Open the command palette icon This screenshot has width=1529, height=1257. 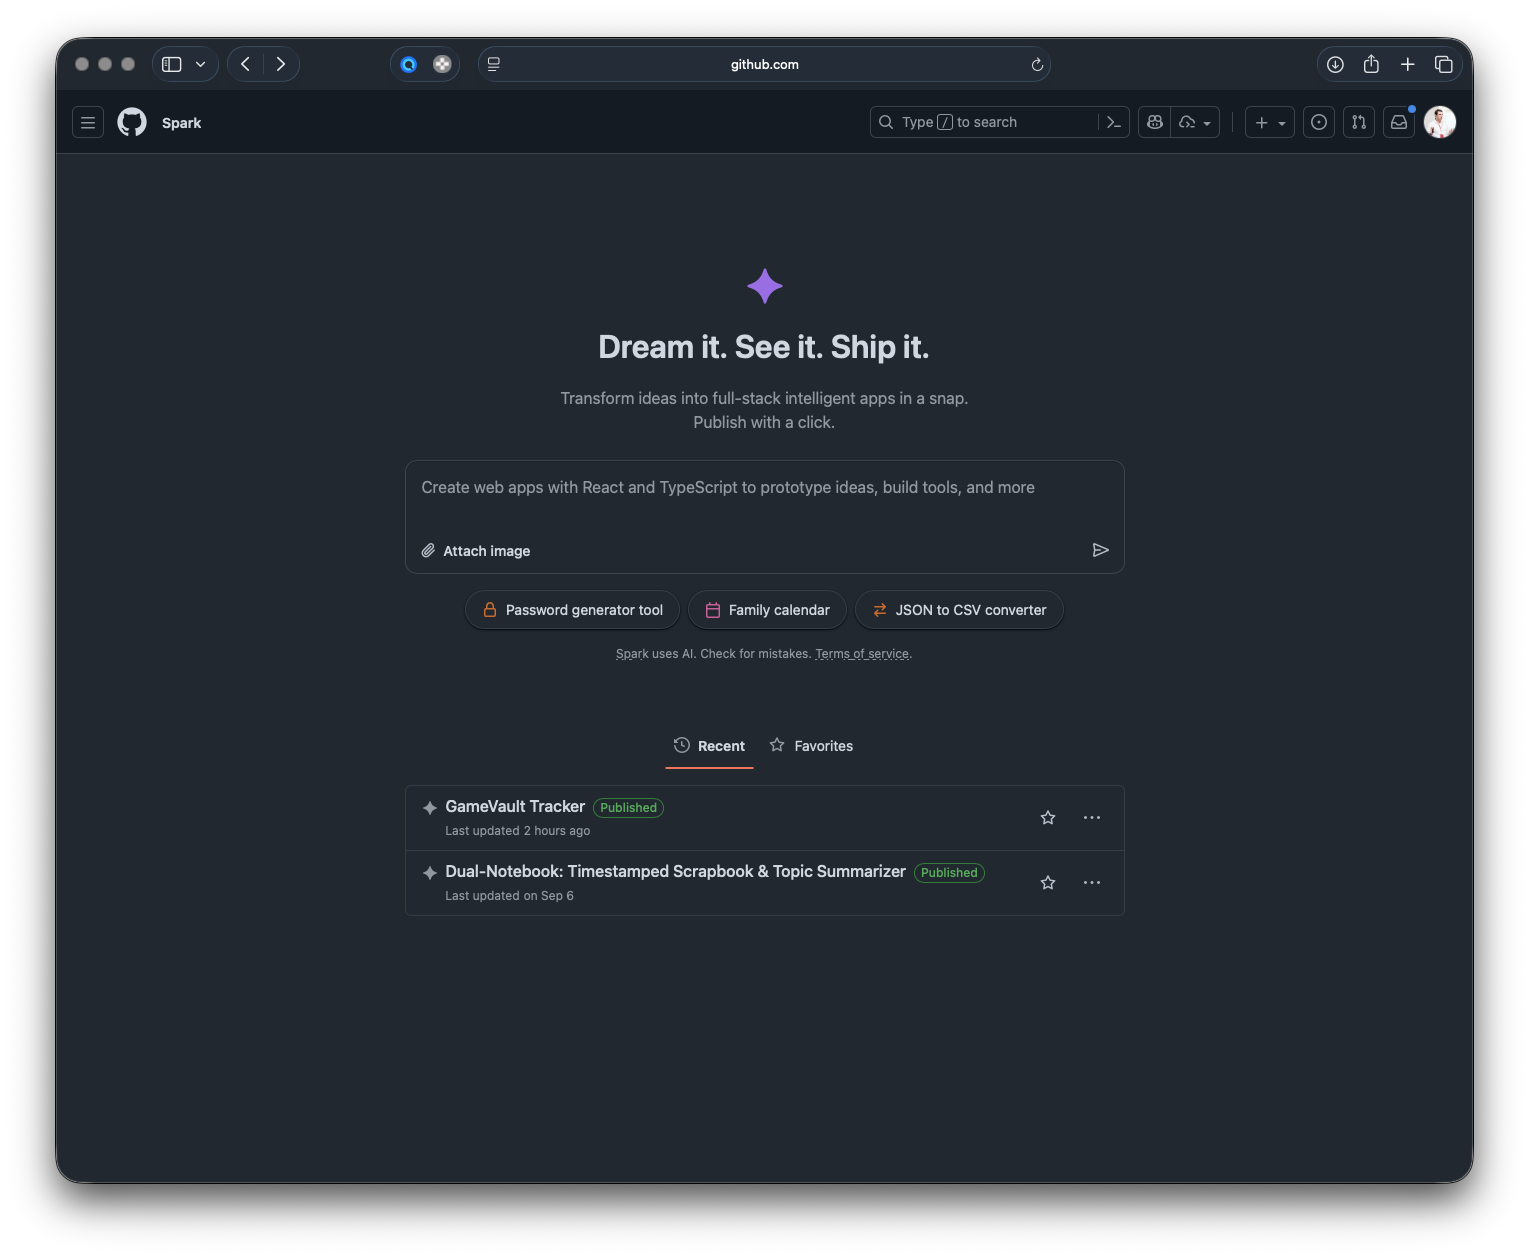[1113, 122]
